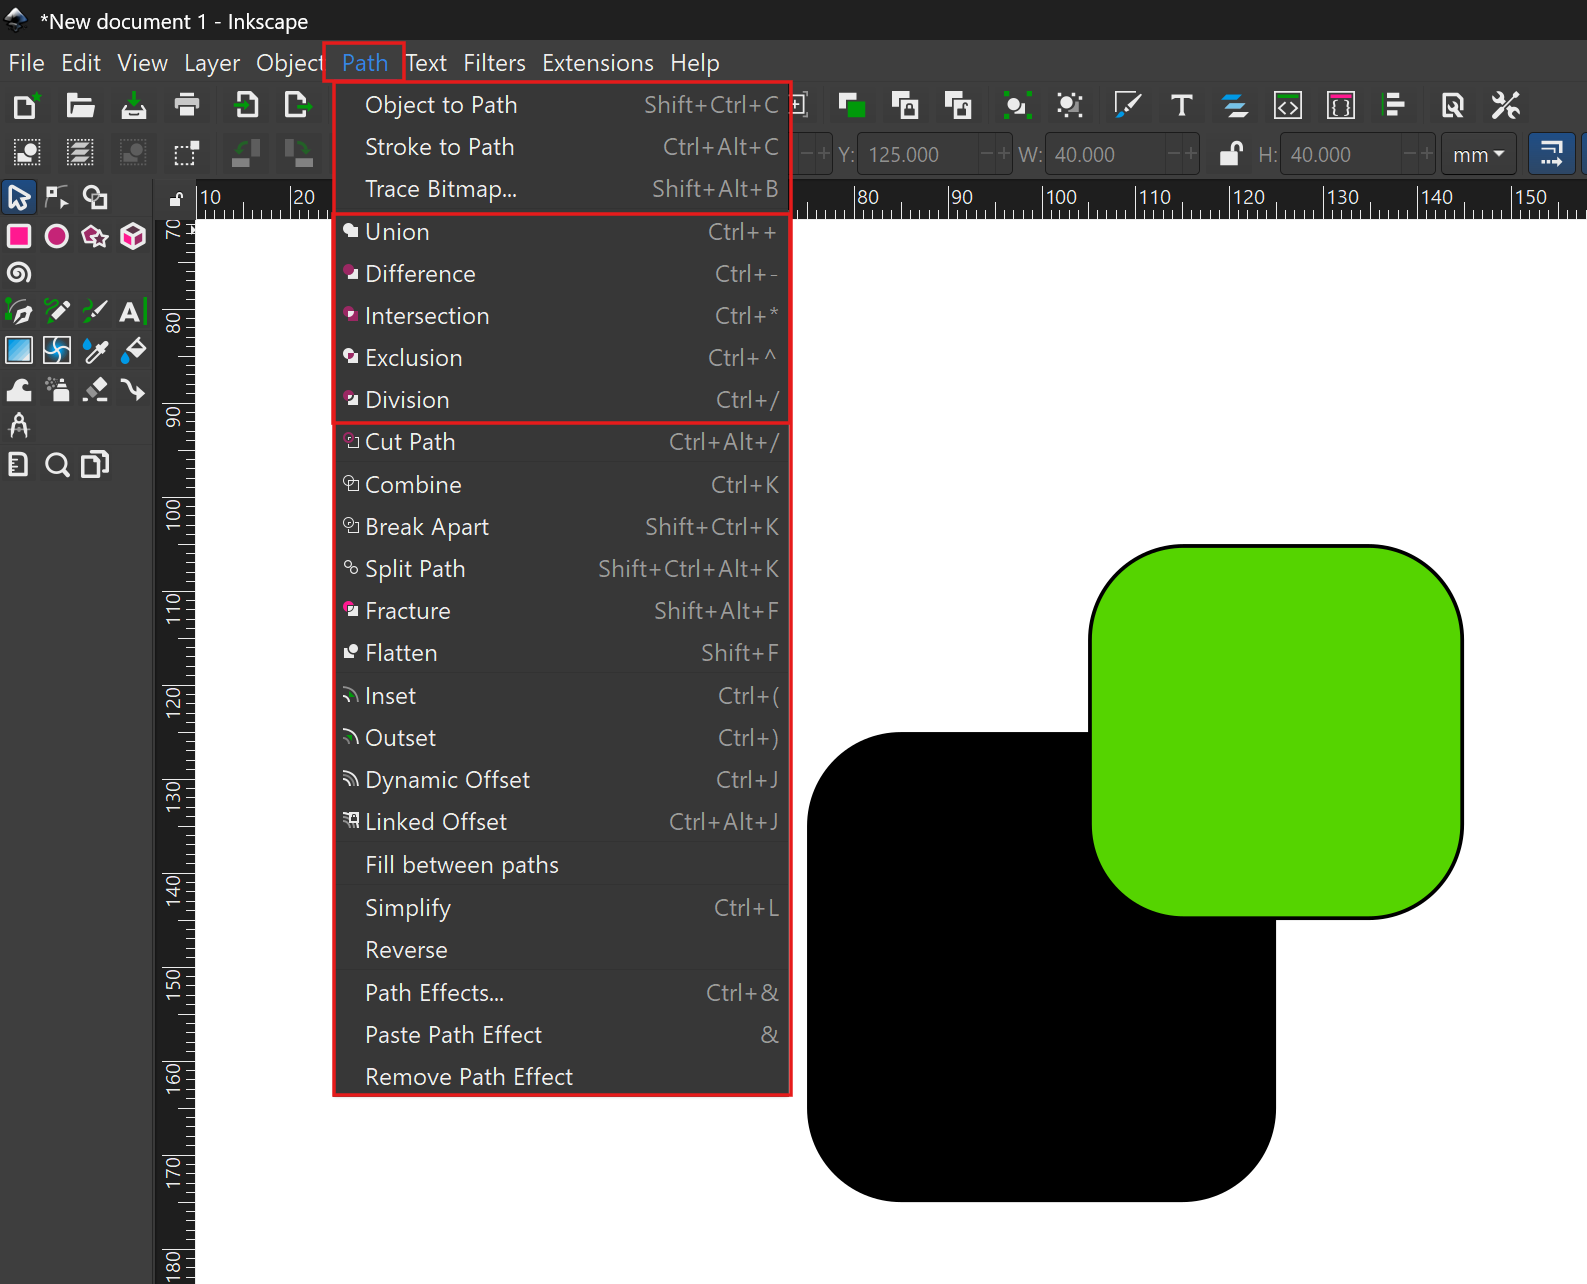The image size is (1587, 1284).
Task: Open Align and Distribute dialog icon
Action: point(1394,105)
